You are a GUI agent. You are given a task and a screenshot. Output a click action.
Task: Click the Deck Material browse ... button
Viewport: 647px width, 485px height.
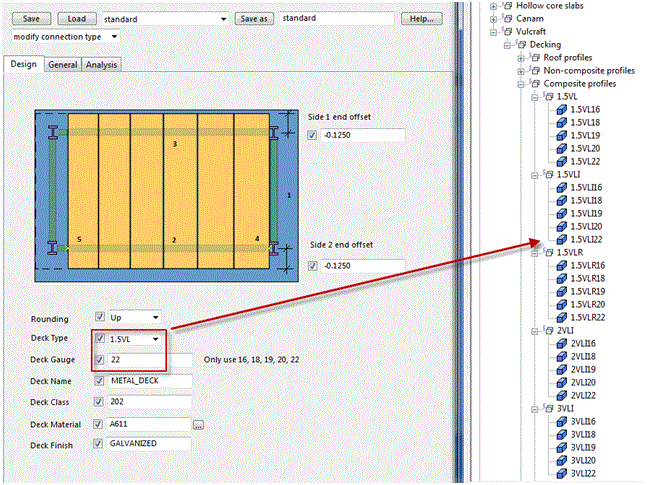coord(198,423)
